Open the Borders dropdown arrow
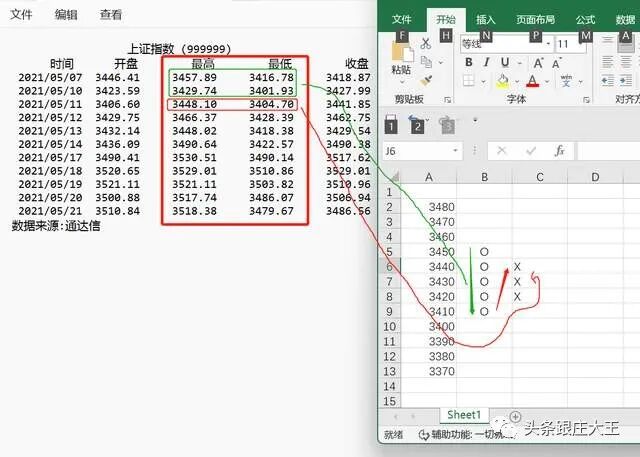This screenshot has height=457, width=640. (483, 81)
